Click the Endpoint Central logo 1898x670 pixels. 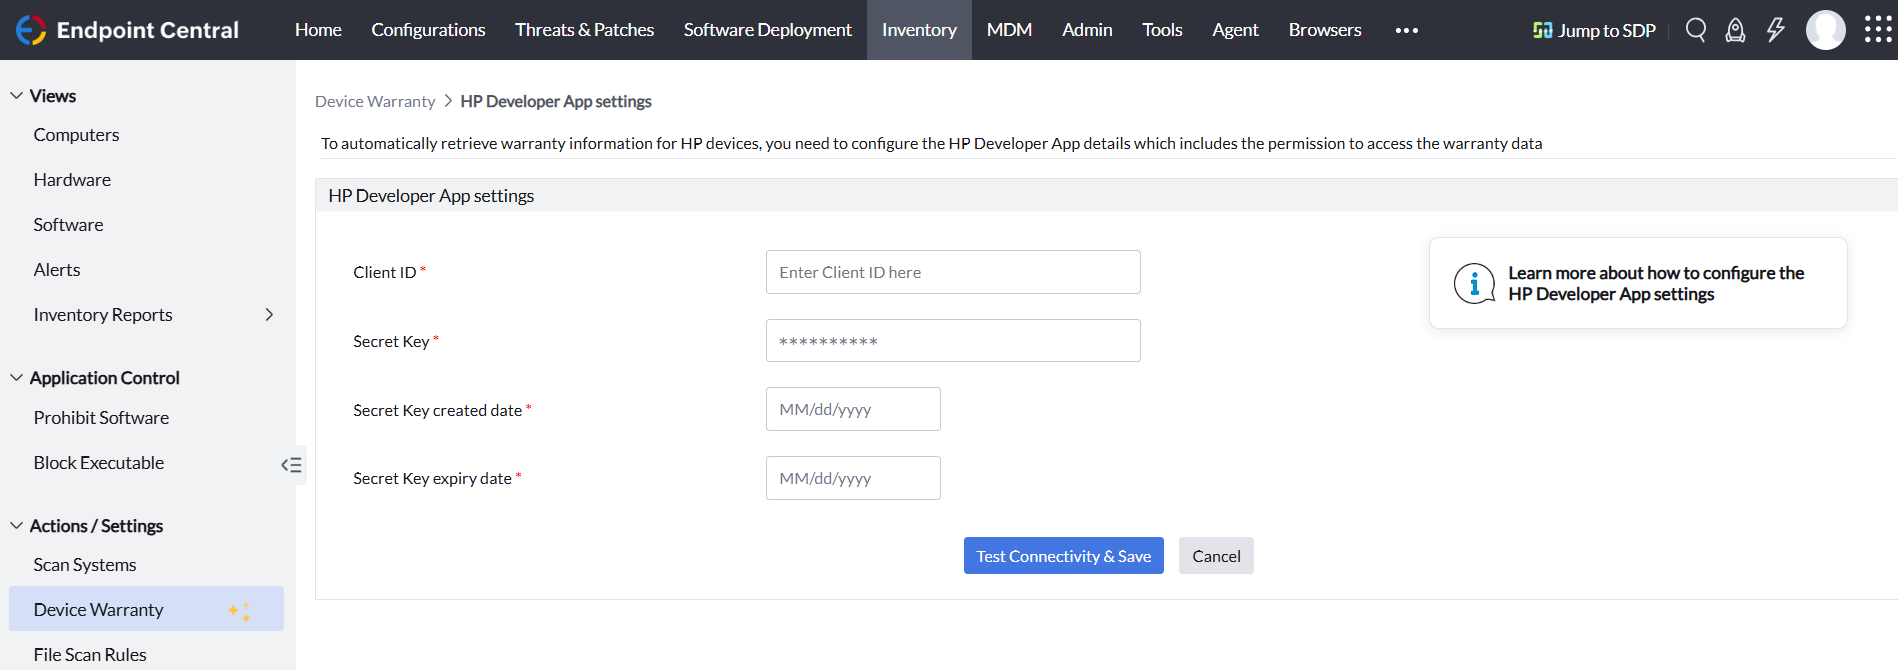(127, 30)
